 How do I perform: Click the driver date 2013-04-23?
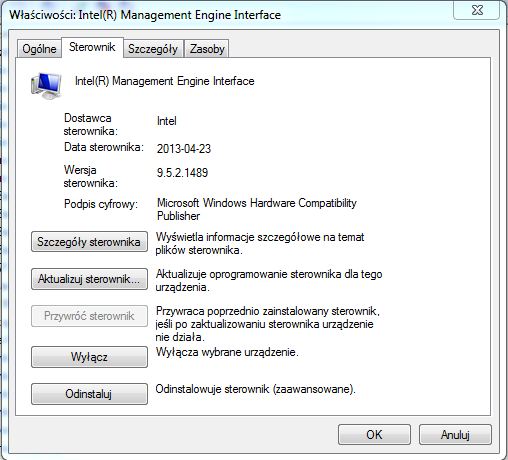(184, 148)
